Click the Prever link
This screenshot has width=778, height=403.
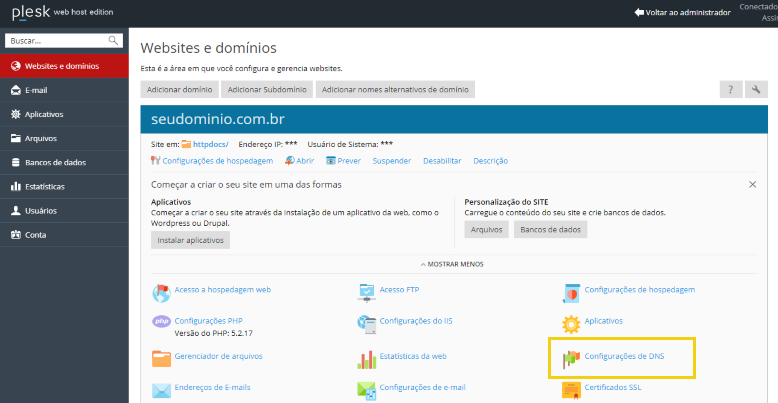coord(349,161)
